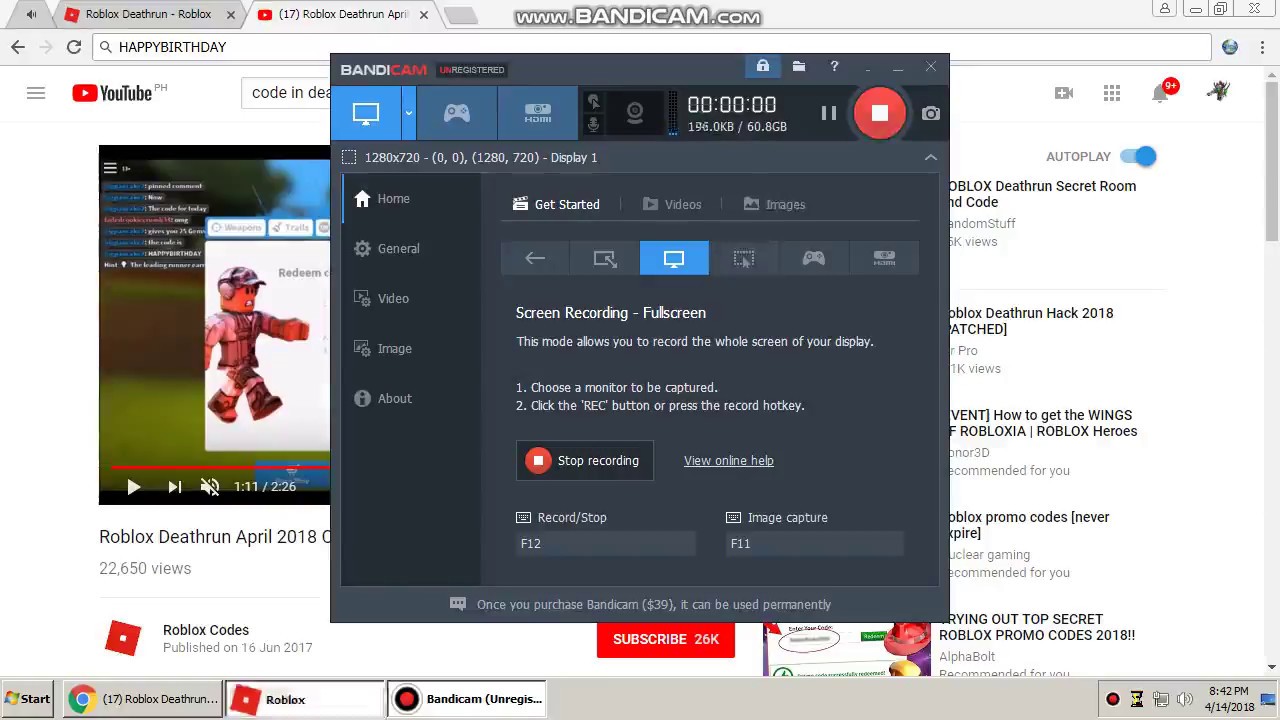
Task: Click the Stop recording button
Action: point(585,460)
